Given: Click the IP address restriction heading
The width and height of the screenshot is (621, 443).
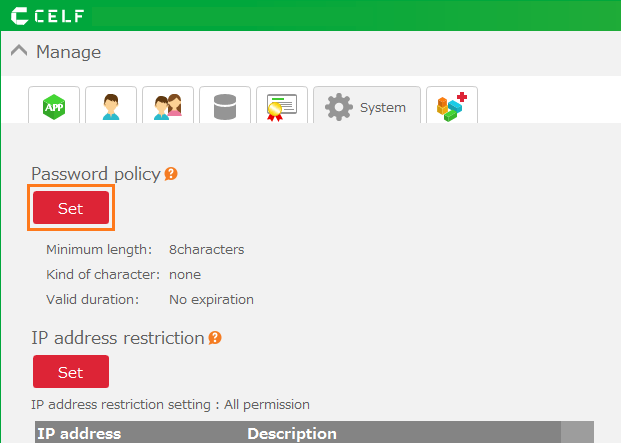Looking at the screenshot, I should coord(118,338).
